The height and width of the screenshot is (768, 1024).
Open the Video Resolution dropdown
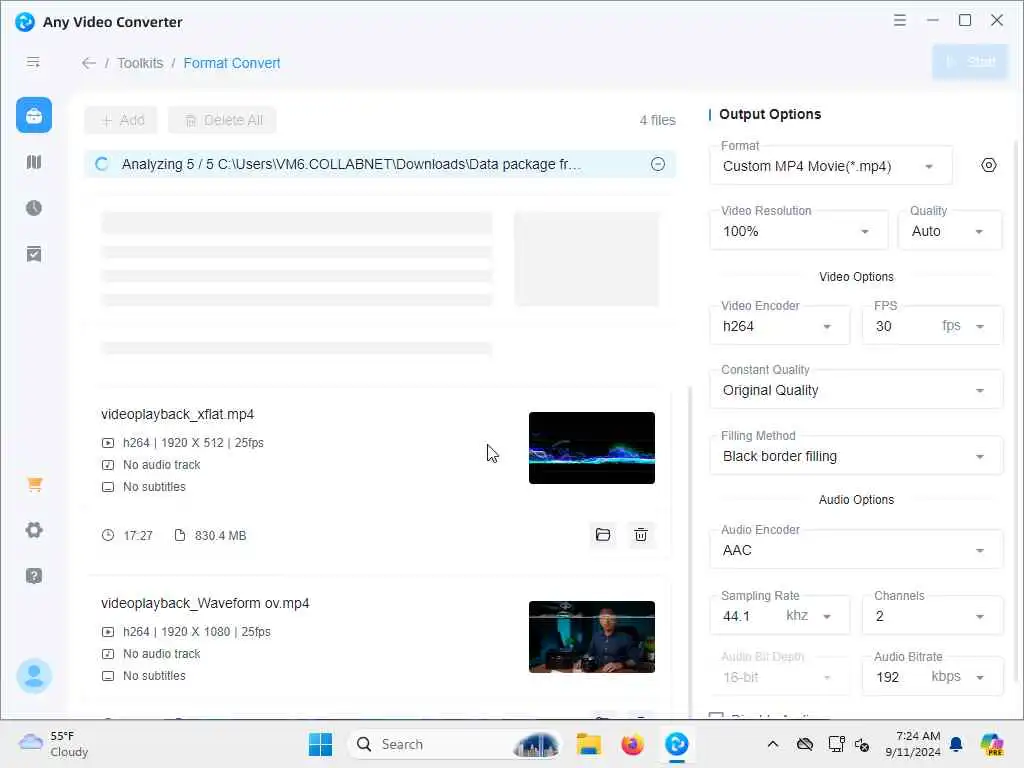799,231
